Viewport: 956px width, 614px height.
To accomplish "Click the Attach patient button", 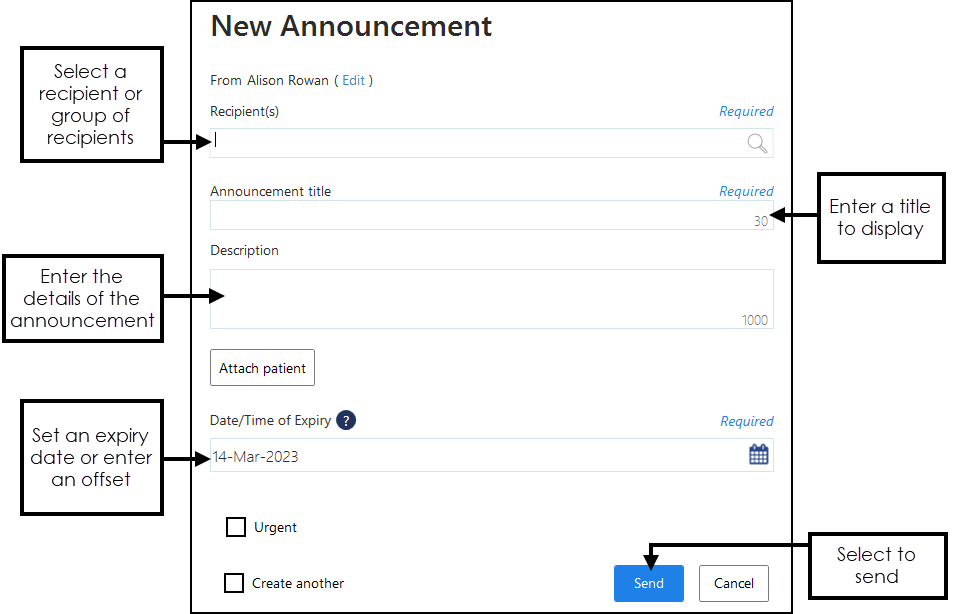I will click(262, 368).
